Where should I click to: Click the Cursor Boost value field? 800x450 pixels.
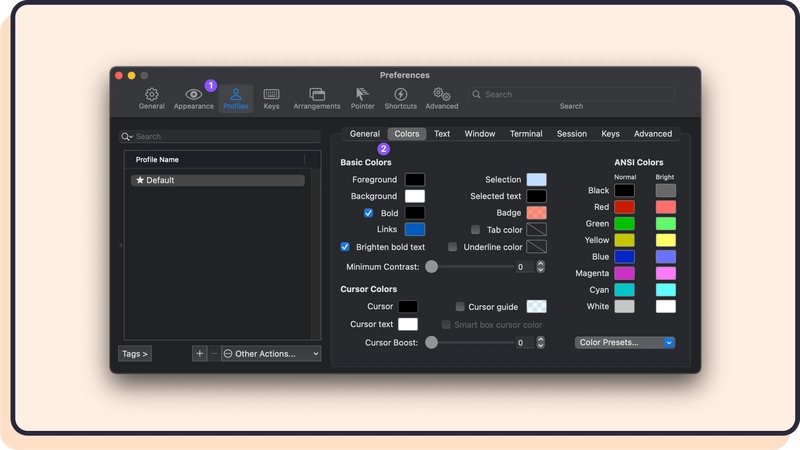524,342
